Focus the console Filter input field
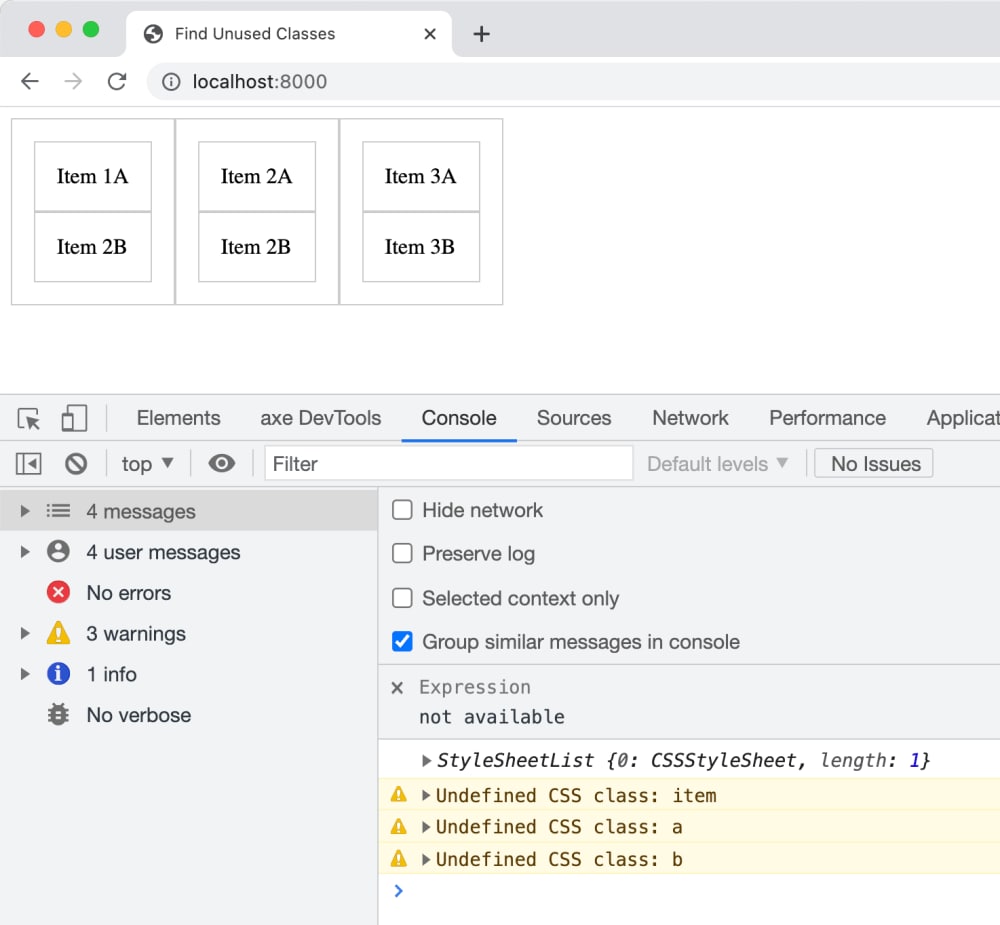Image resolution: width=1000 pixels, height=925 pixels. (x=449, y=464)
